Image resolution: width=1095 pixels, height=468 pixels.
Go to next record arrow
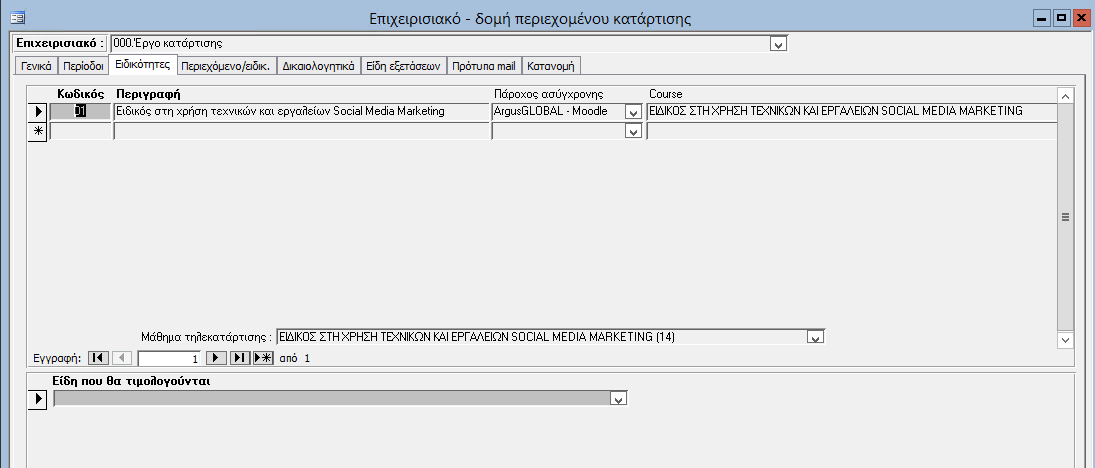pyautogui.click(x=216, y=358)
